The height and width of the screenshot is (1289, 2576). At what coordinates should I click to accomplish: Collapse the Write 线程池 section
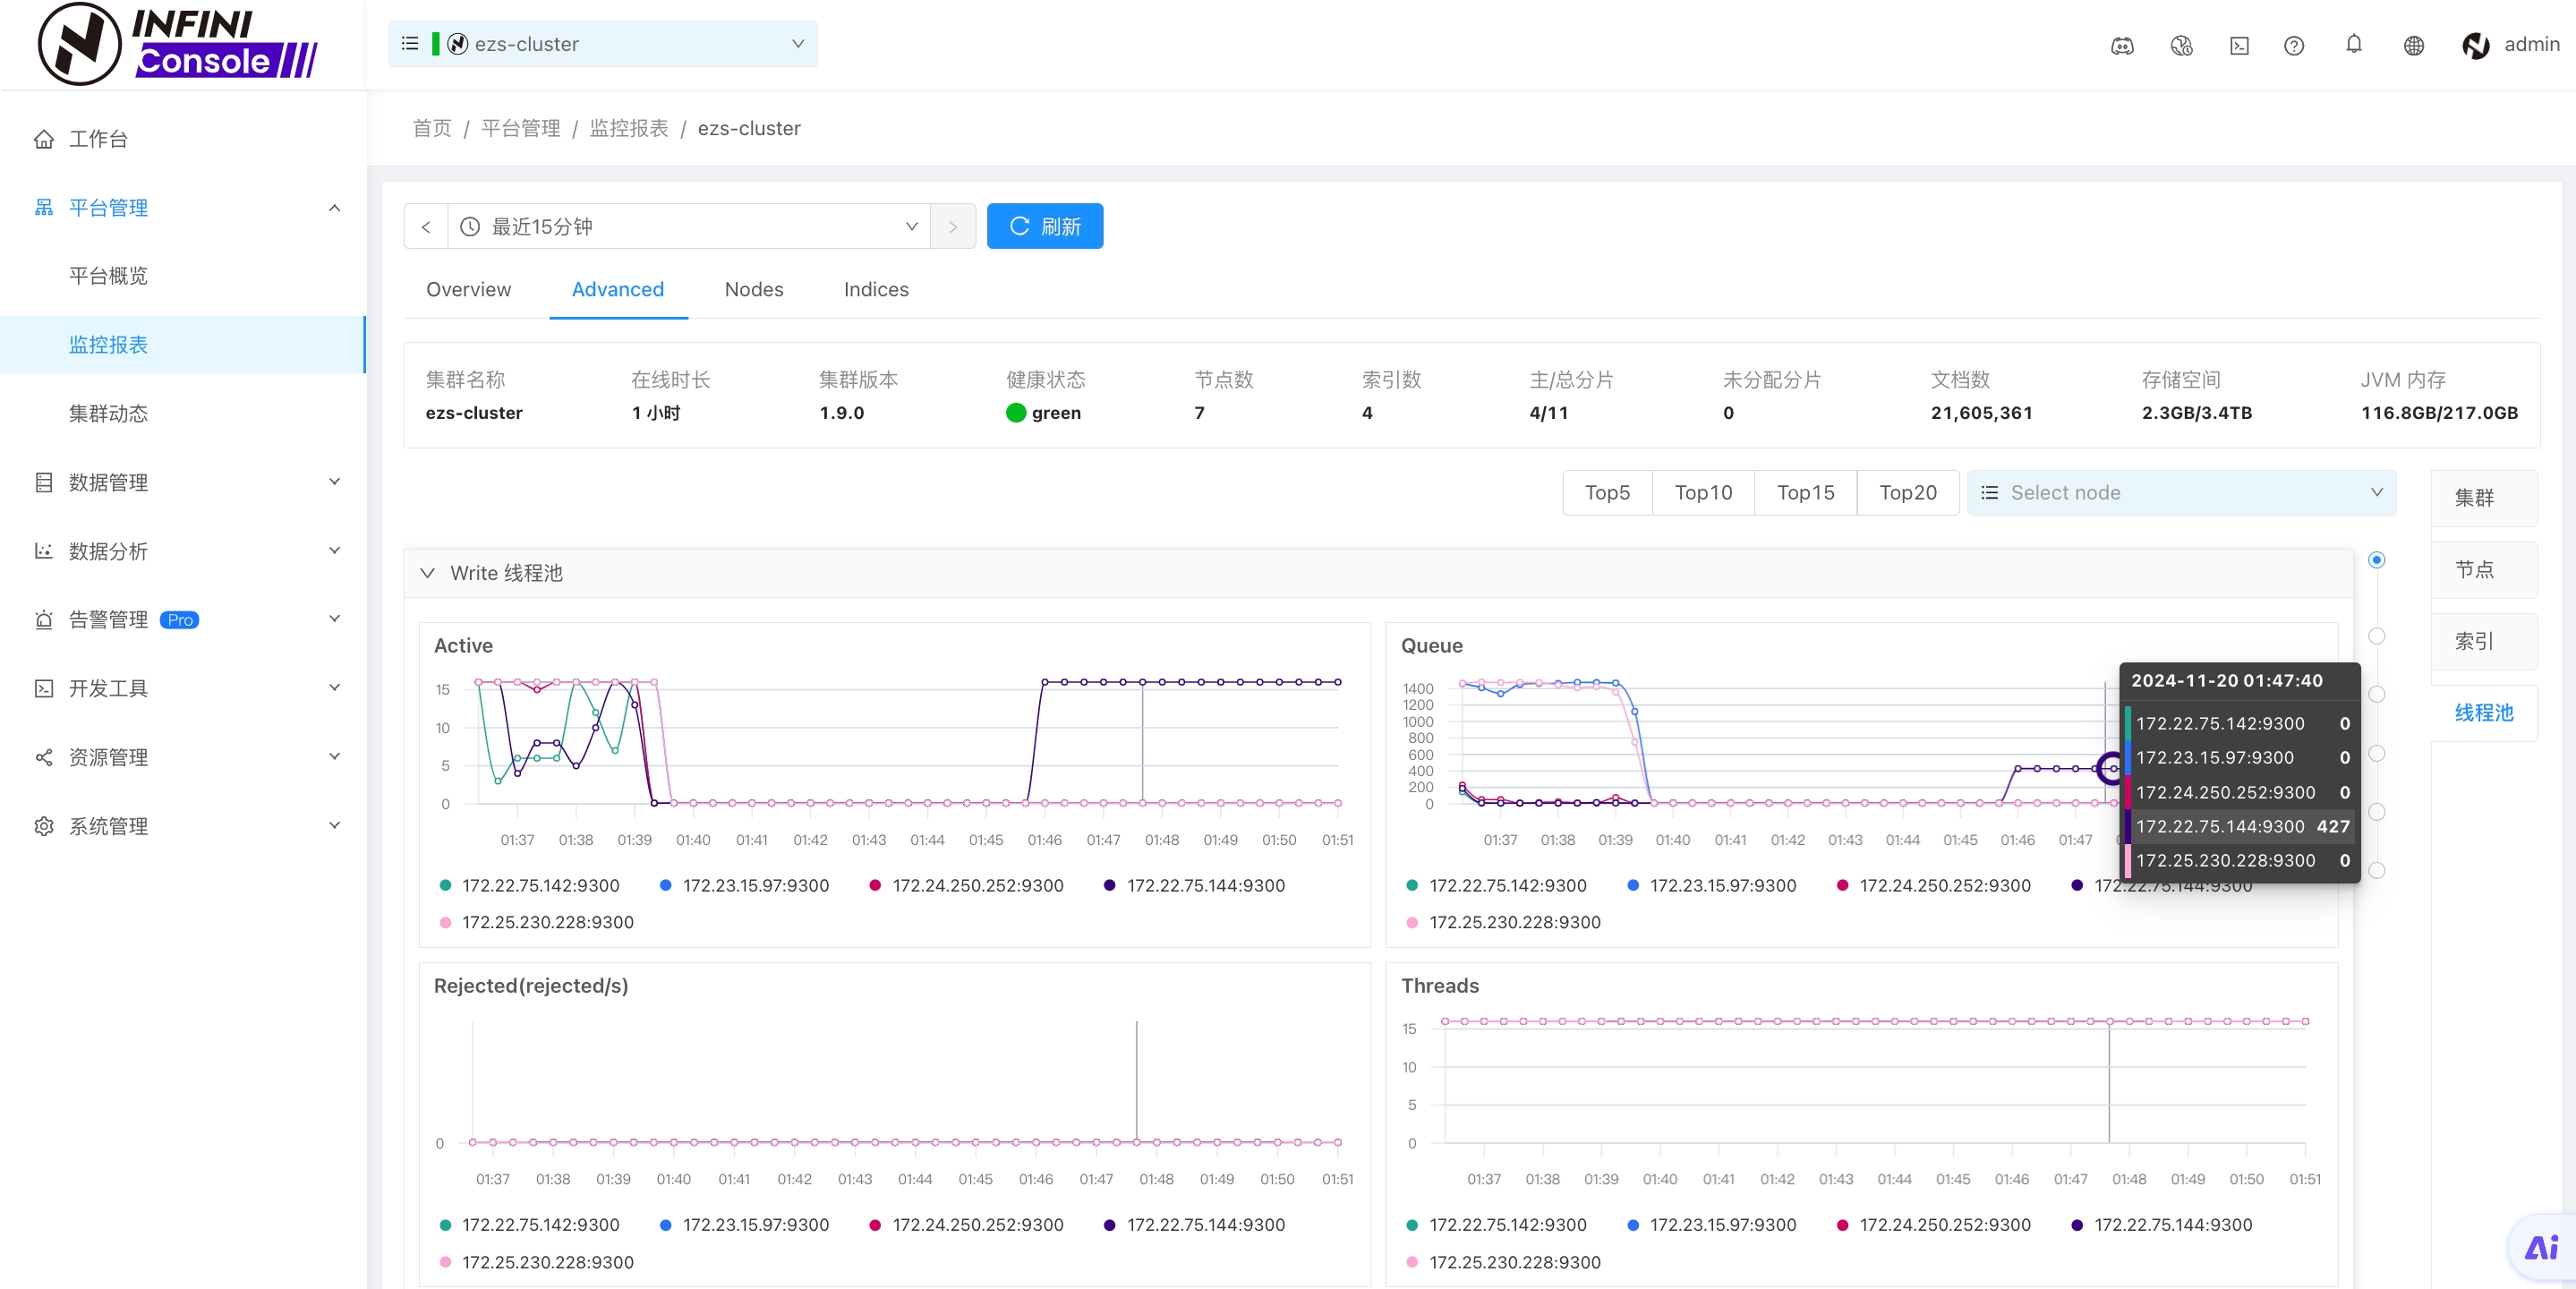[428, 573]
